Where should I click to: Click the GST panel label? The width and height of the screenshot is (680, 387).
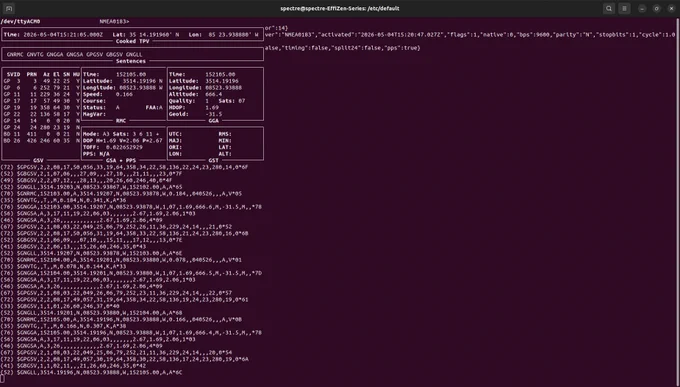(213, 161)
